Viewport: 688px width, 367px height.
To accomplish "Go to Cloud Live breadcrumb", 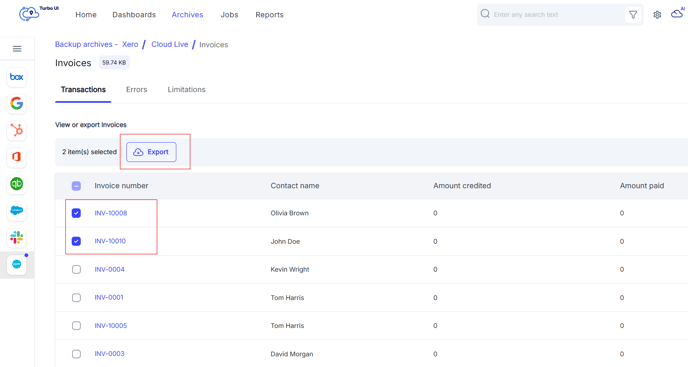I will pos(170,44).
